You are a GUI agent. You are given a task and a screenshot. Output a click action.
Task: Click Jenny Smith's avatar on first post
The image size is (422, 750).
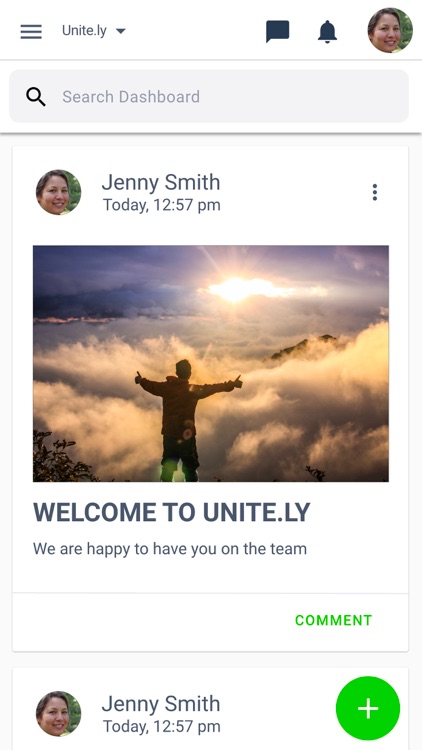[58, 192]
